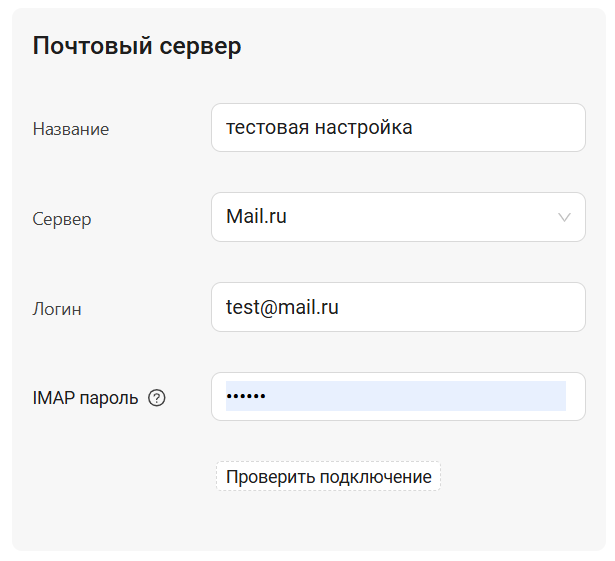Click empty panel area below the check button
The image size is (615, 561).
[310, 520]
